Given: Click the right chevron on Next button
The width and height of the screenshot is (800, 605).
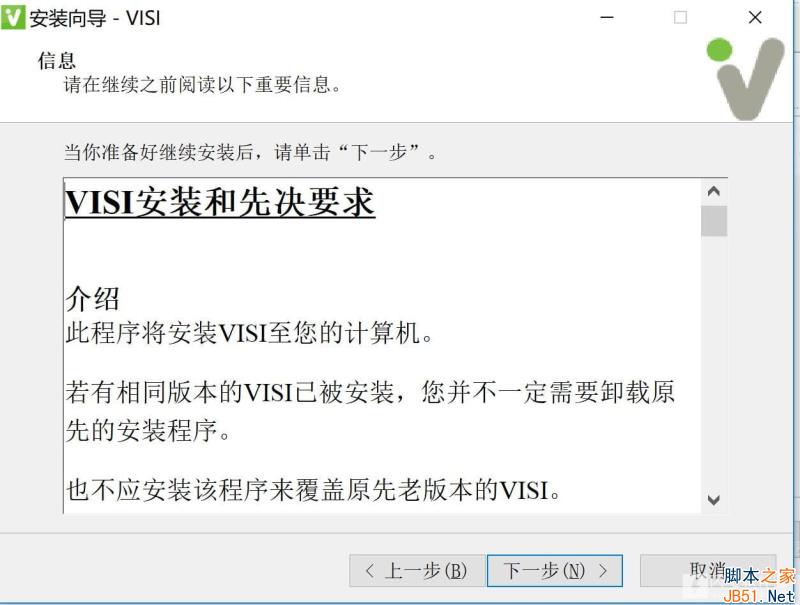Looking at the screenshot, I should tap(603, 570).
